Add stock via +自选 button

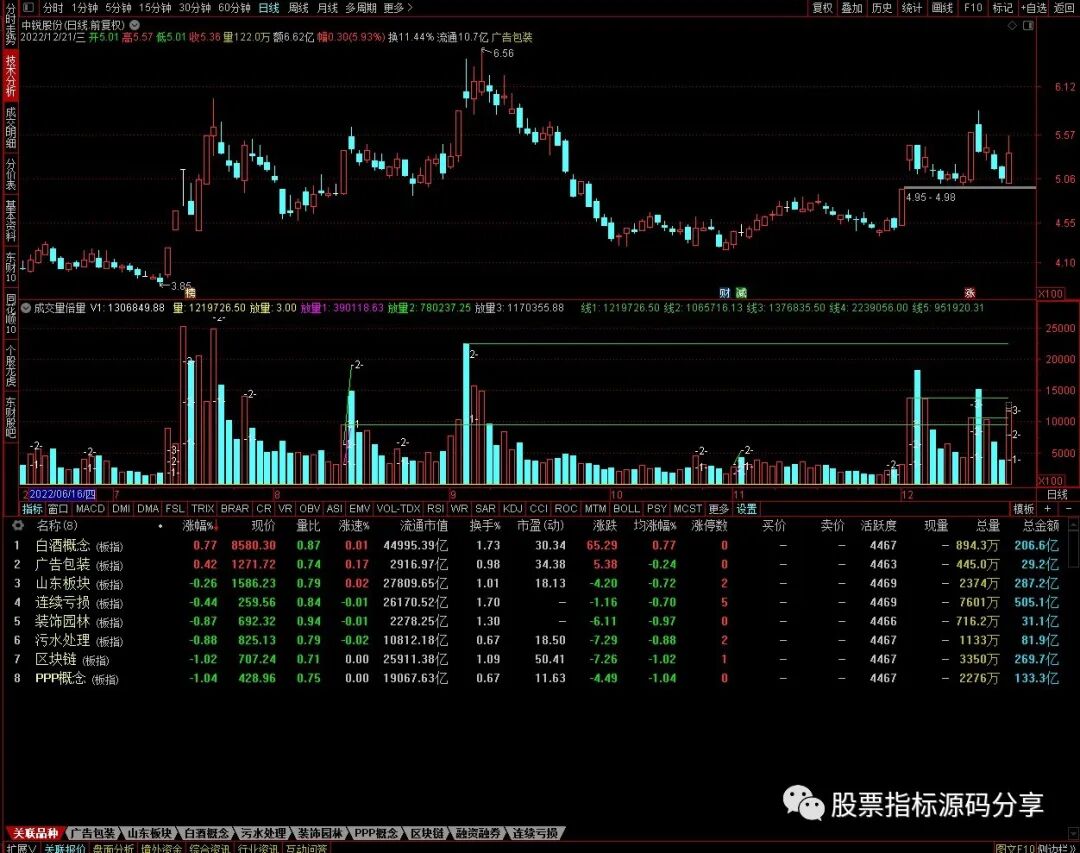[1035, 8]
